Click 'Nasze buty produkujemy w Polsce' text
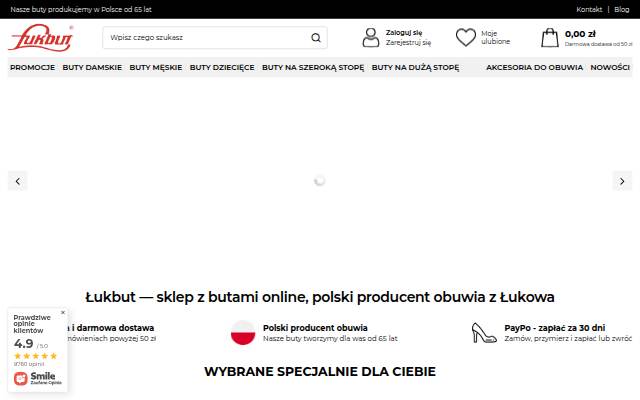The image size is (640, 400). (x=81, y=9)
